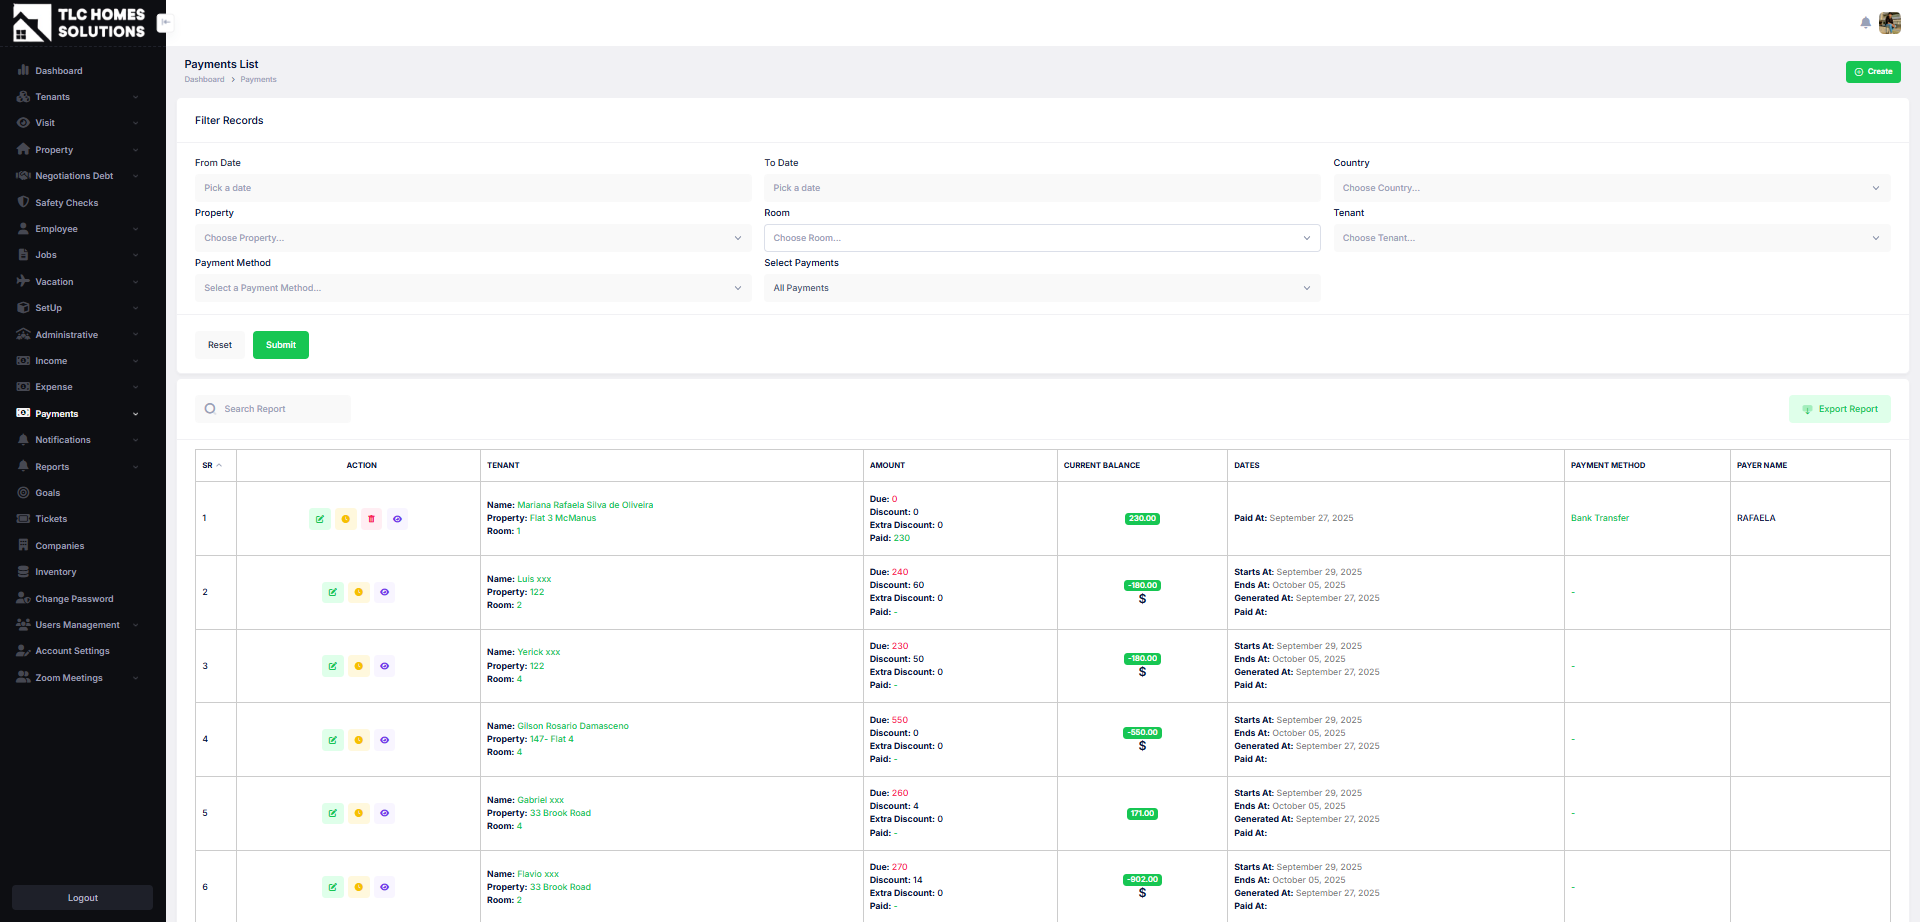Click the edit icon for Gabriel xxx's payment
The image size is (1920, 922).
333,814
